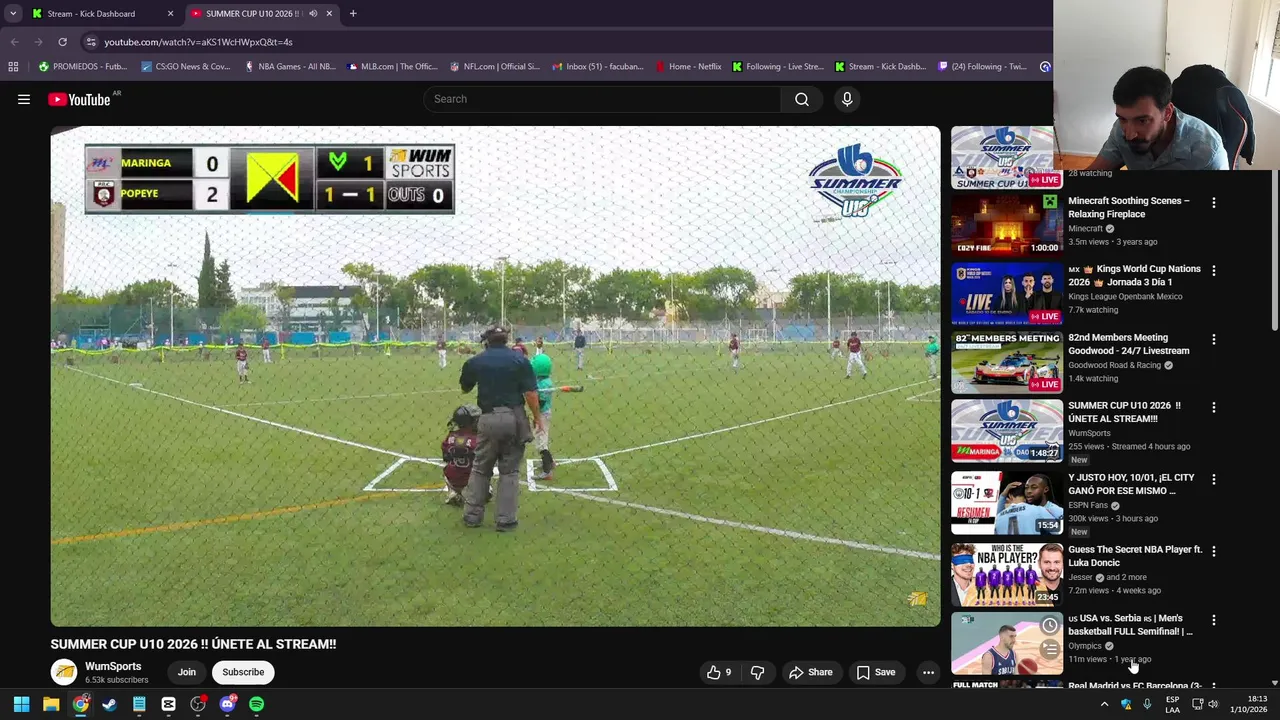Open Guess The Secret NBA Player title
The height and width of the screenshot is (720, 1280).
[x=1135, y=556]
